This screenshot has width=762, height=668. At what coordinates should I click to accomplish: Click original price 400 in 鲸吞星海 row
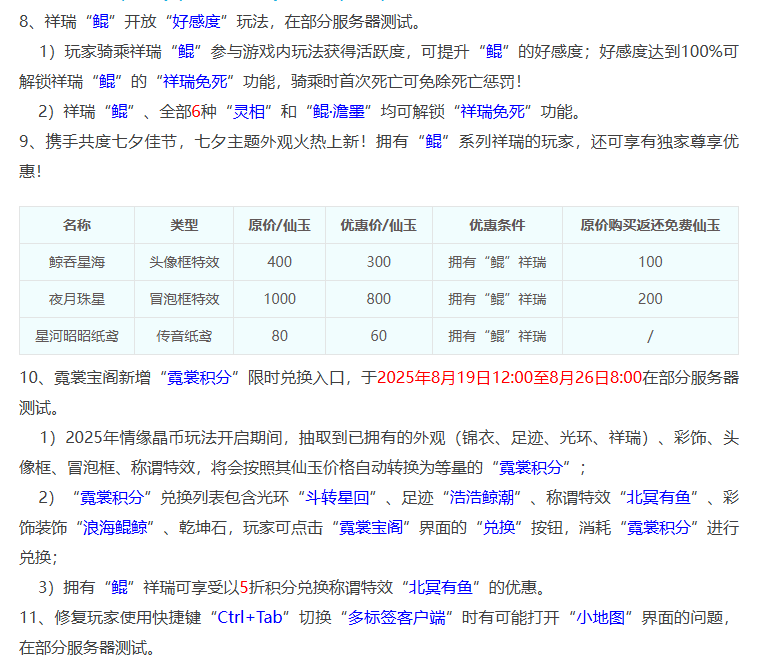[279, 262]
